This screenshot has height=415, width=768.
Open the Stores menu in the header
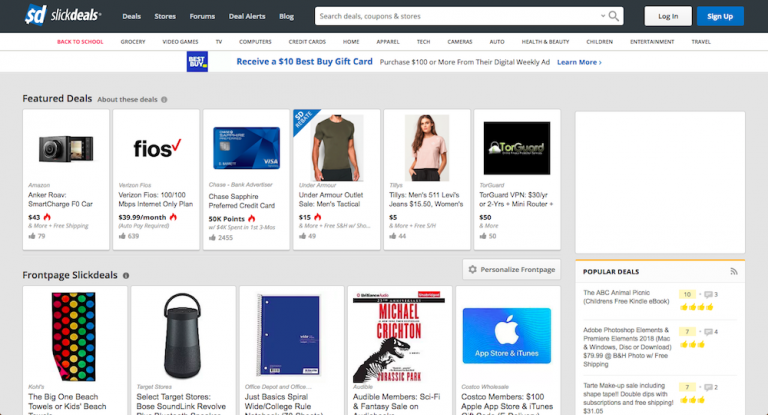pos(165,16)
